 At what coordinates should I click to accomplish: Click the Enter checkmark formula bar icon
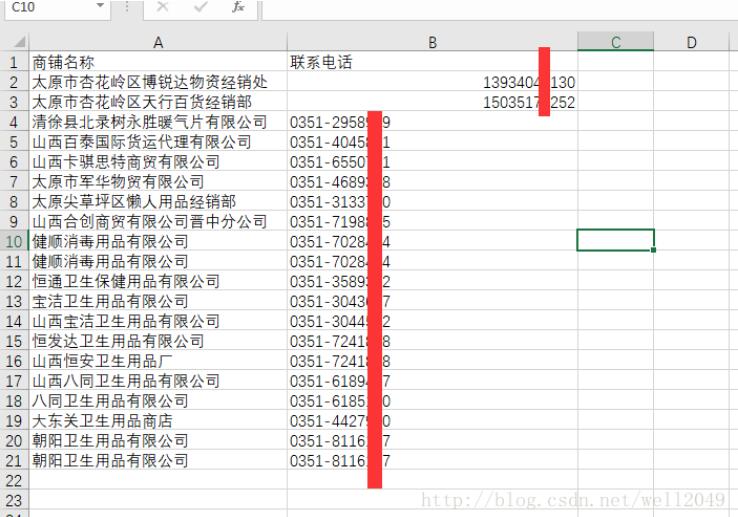(x=201, y=7)
